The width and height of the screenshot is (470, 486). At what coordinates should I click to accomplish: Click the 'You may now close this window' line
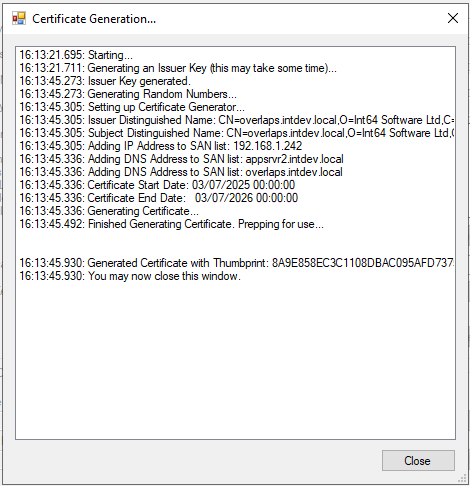(130, 276)
